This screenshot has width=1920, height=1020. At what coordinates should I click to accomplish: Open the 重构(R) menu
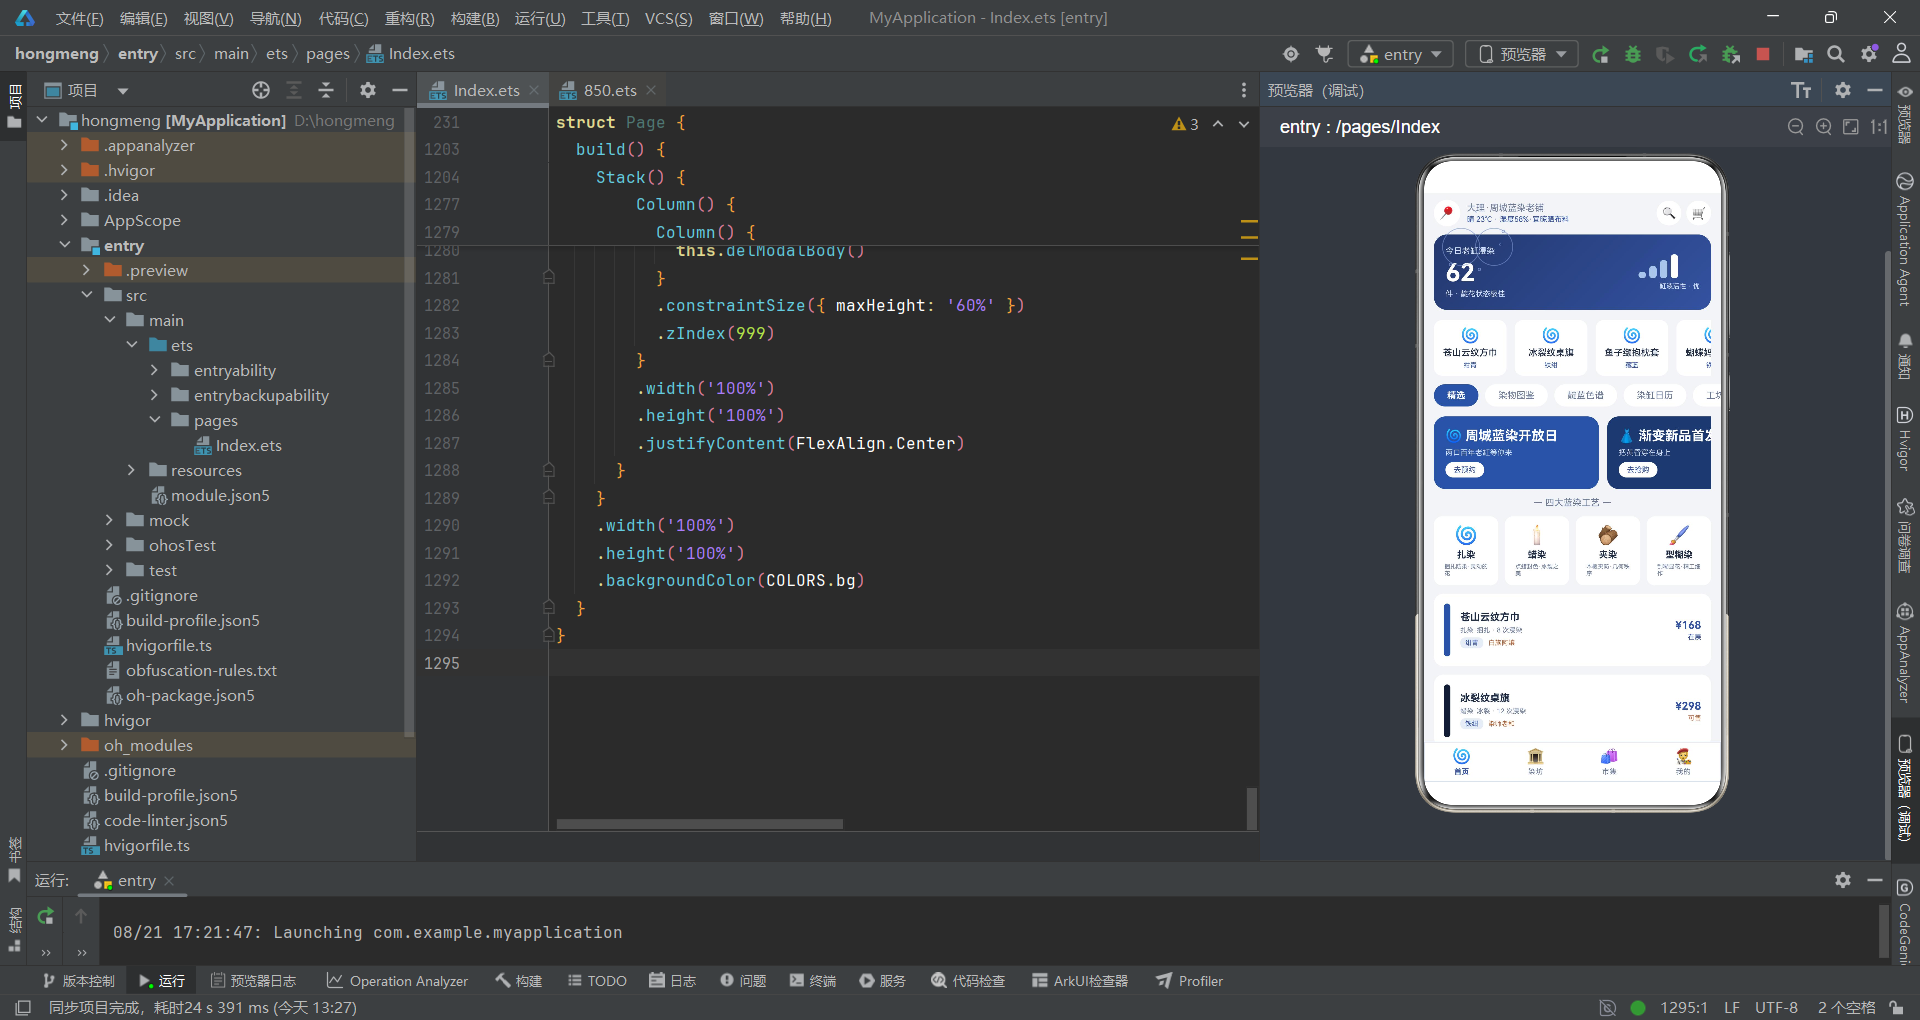409,18
